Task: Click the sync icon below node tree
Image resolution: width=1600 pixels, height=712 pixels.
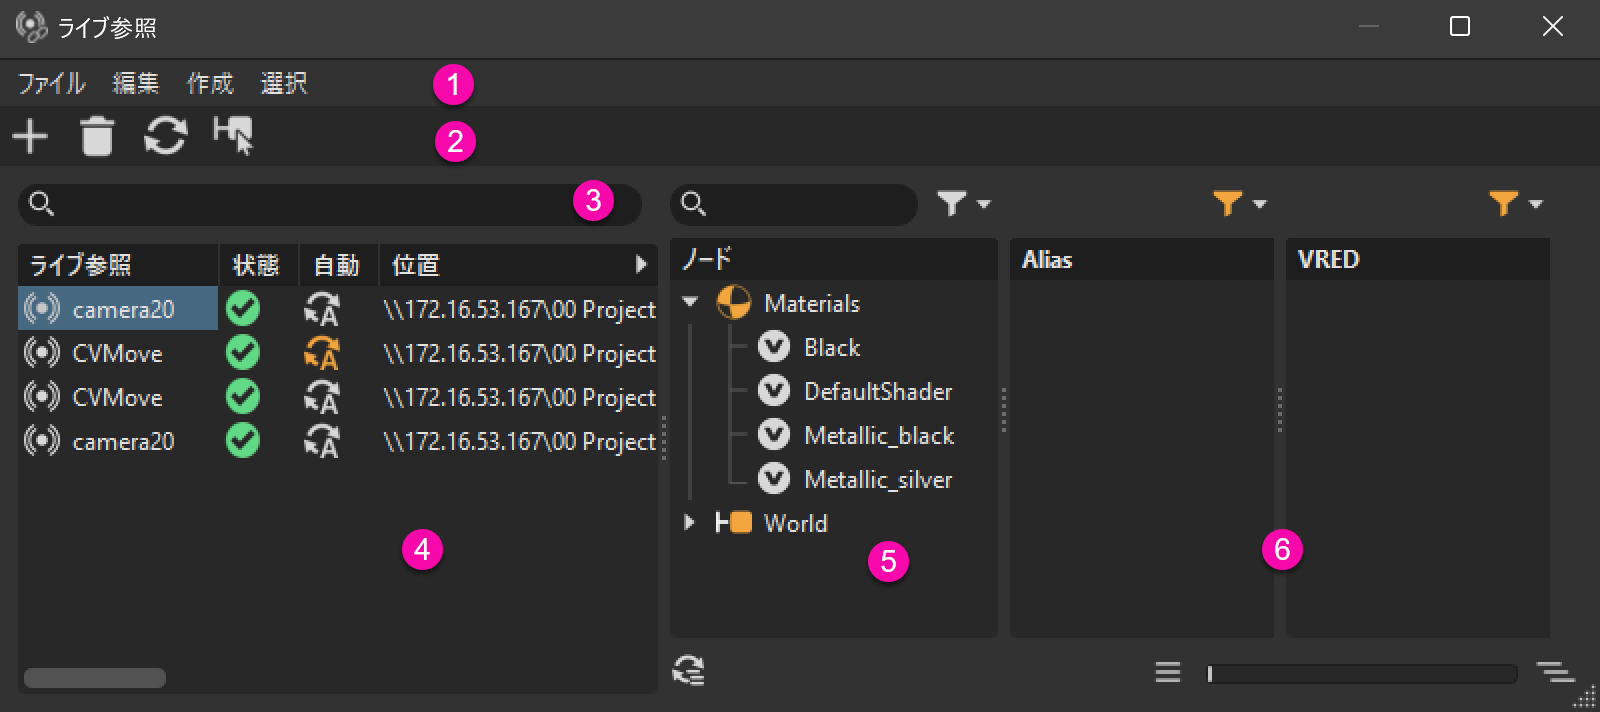Action: pos(689,670)
